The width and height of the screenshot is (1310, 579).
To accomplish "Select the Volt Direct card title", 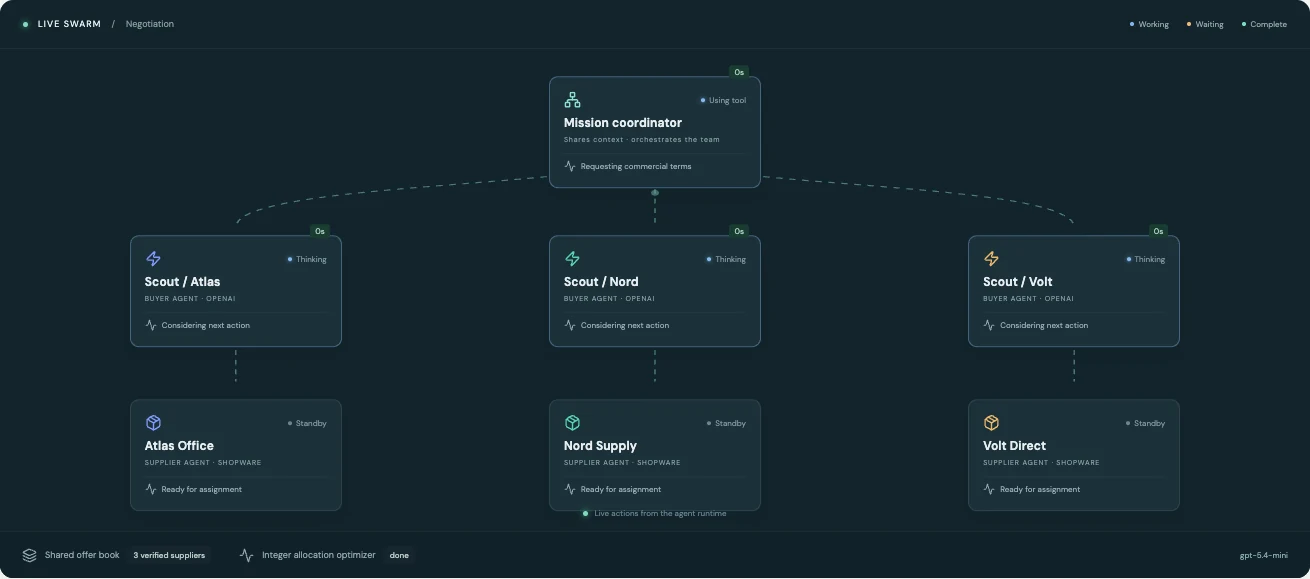I will 1014,446.
